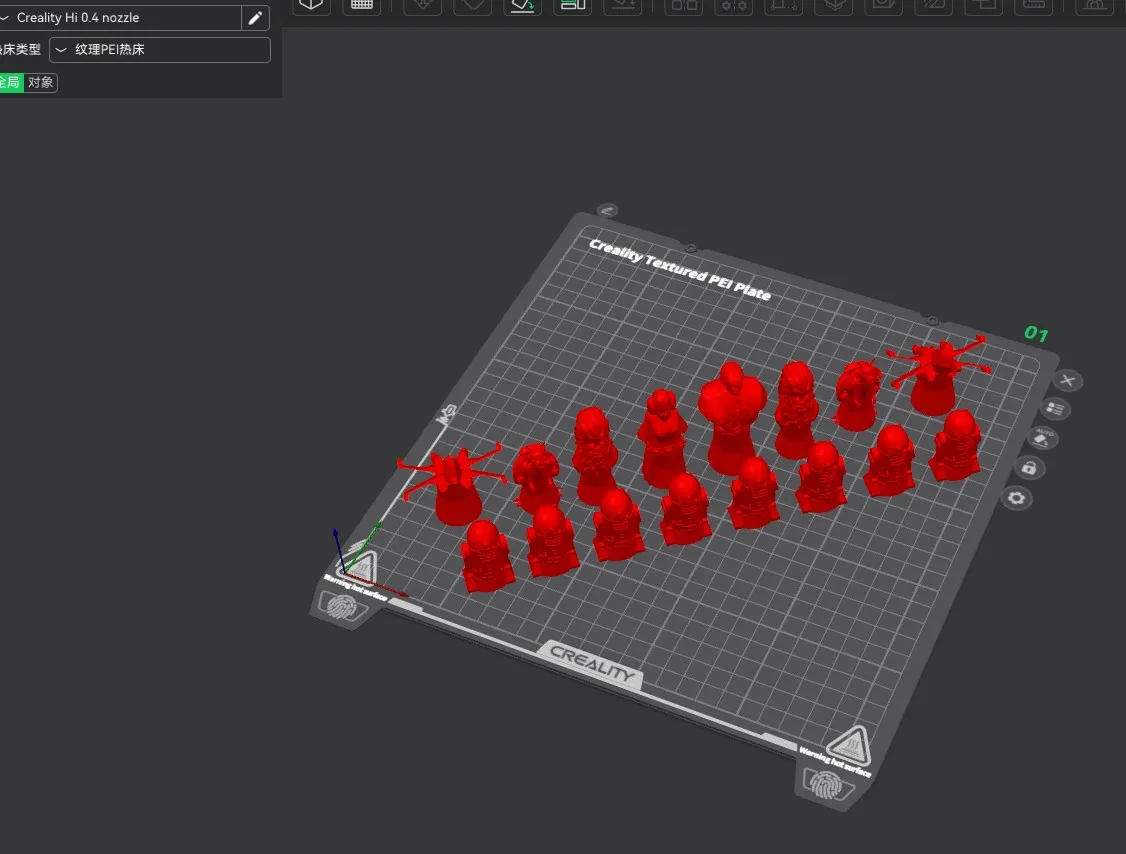Switch to 对象 (object) settings mode

tap(41, 83)
